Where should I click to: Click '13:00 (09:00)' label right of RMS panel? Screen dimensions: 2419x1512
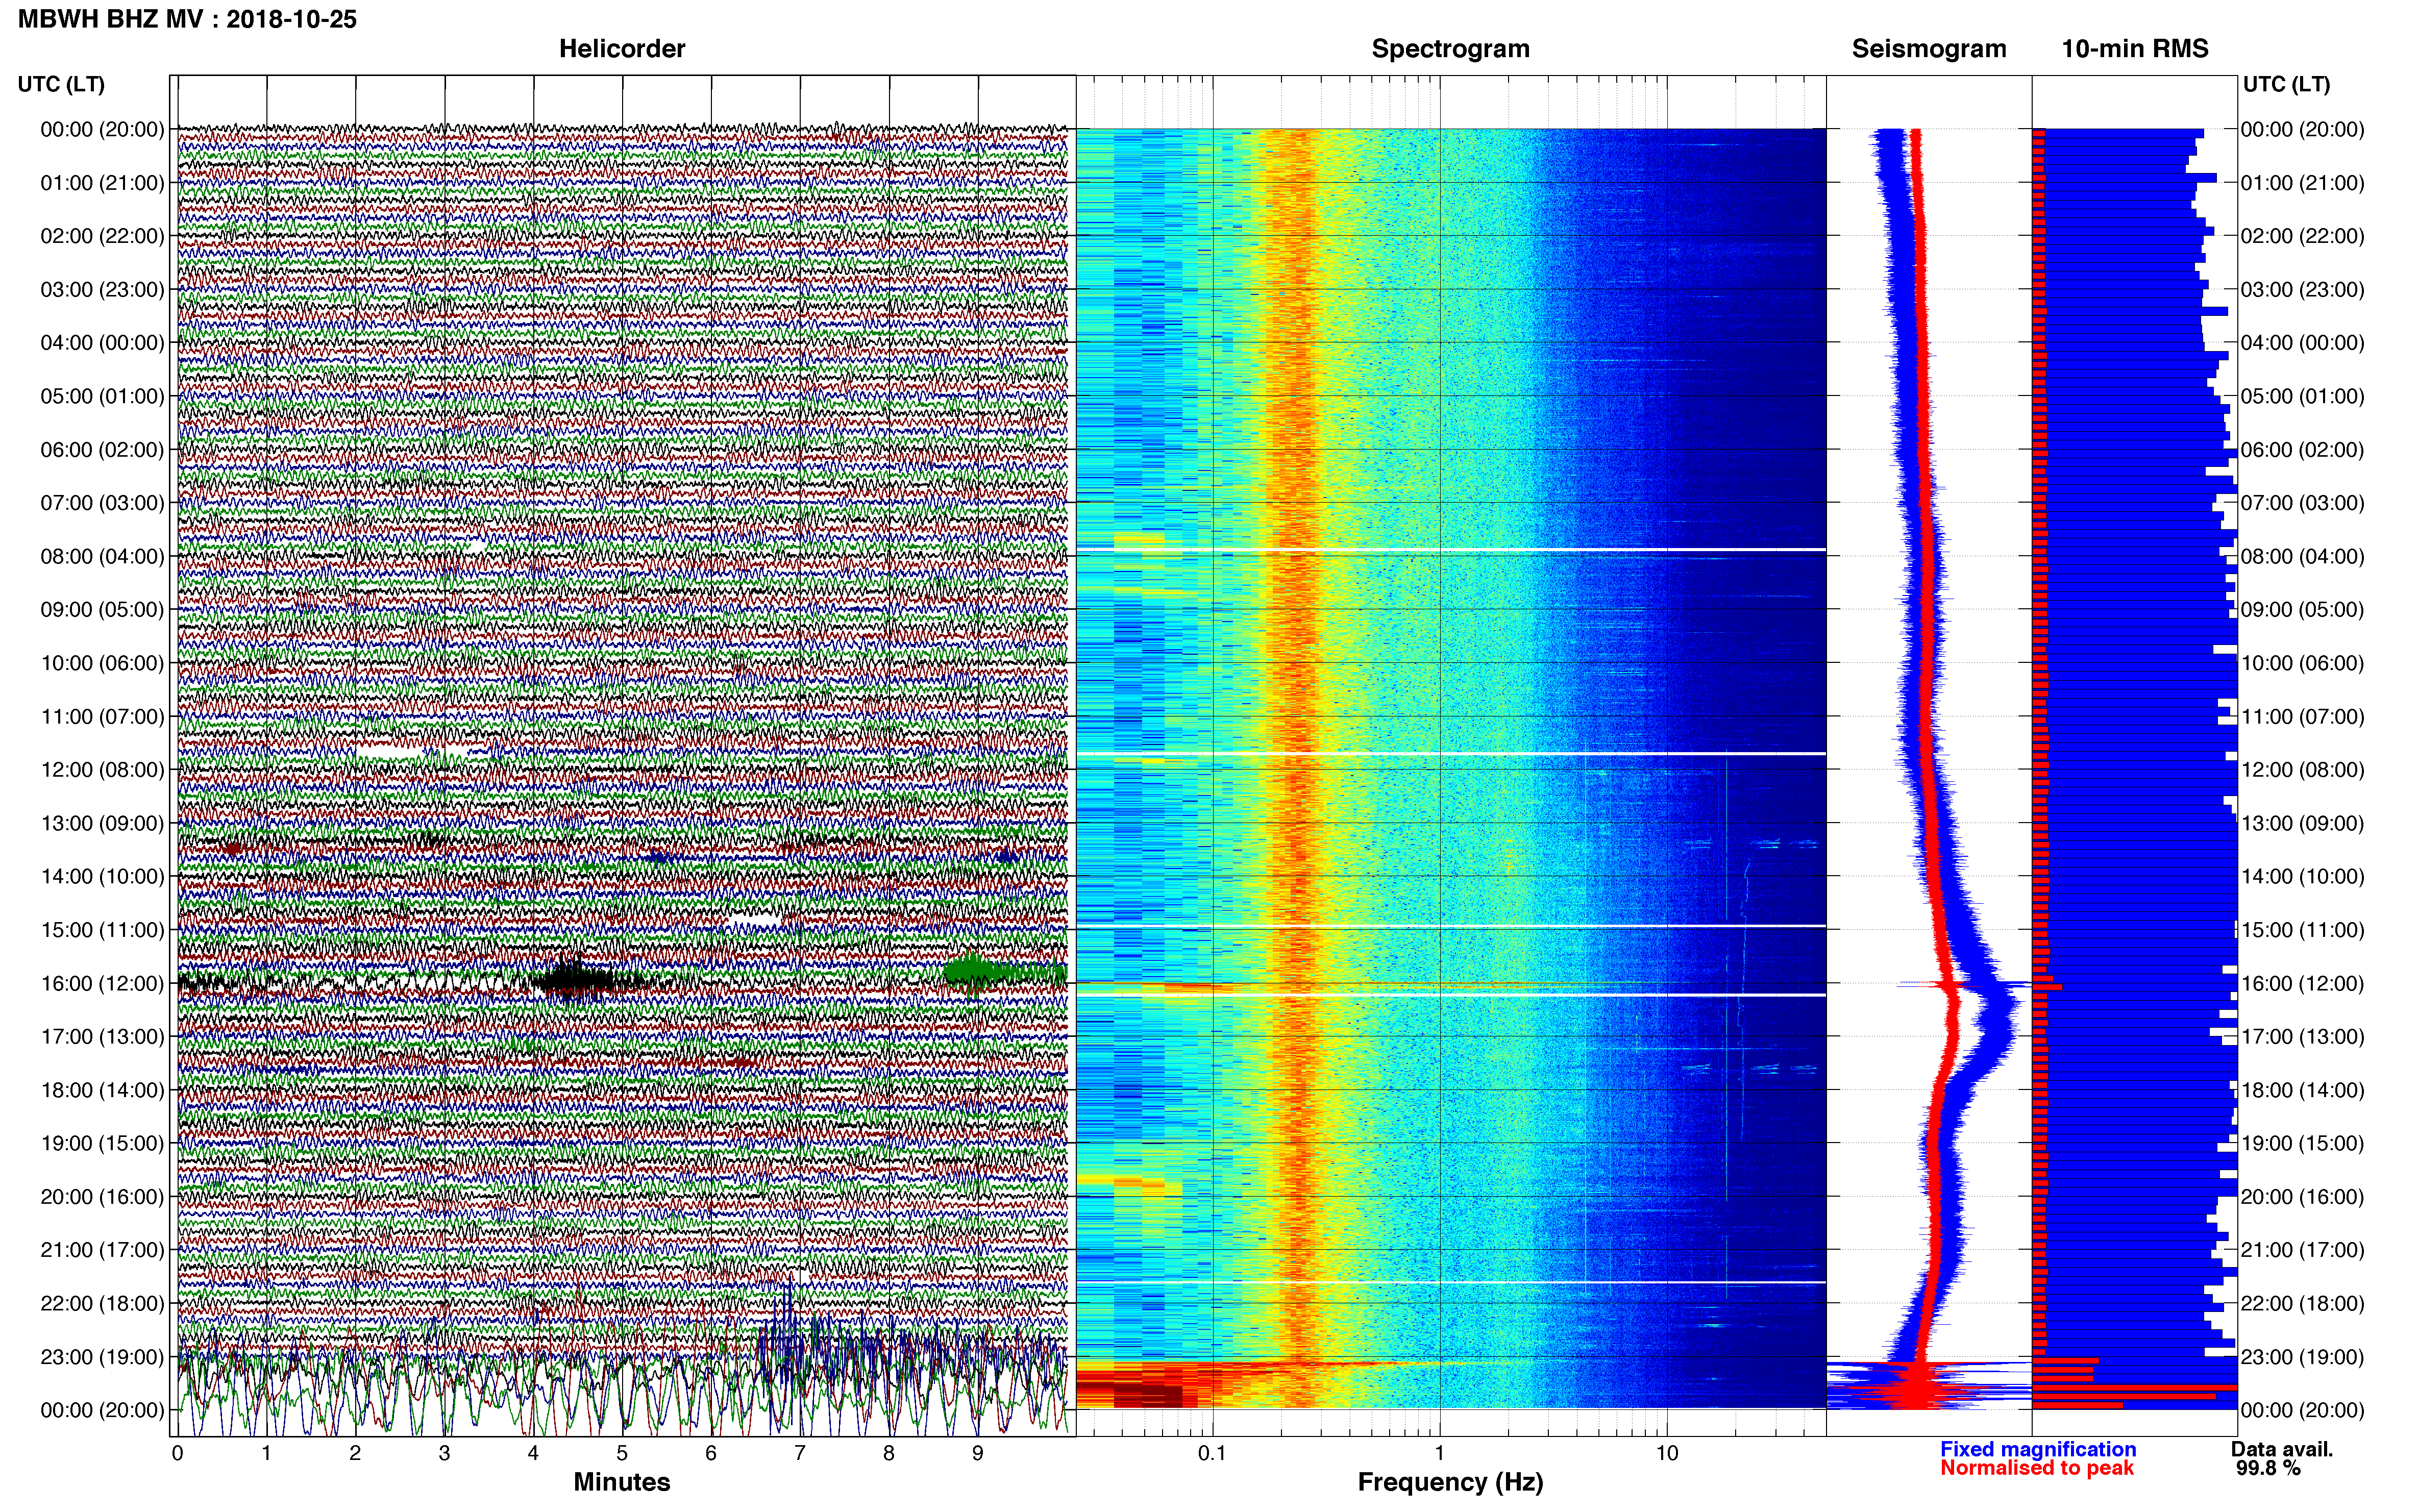pos(2302,823)
